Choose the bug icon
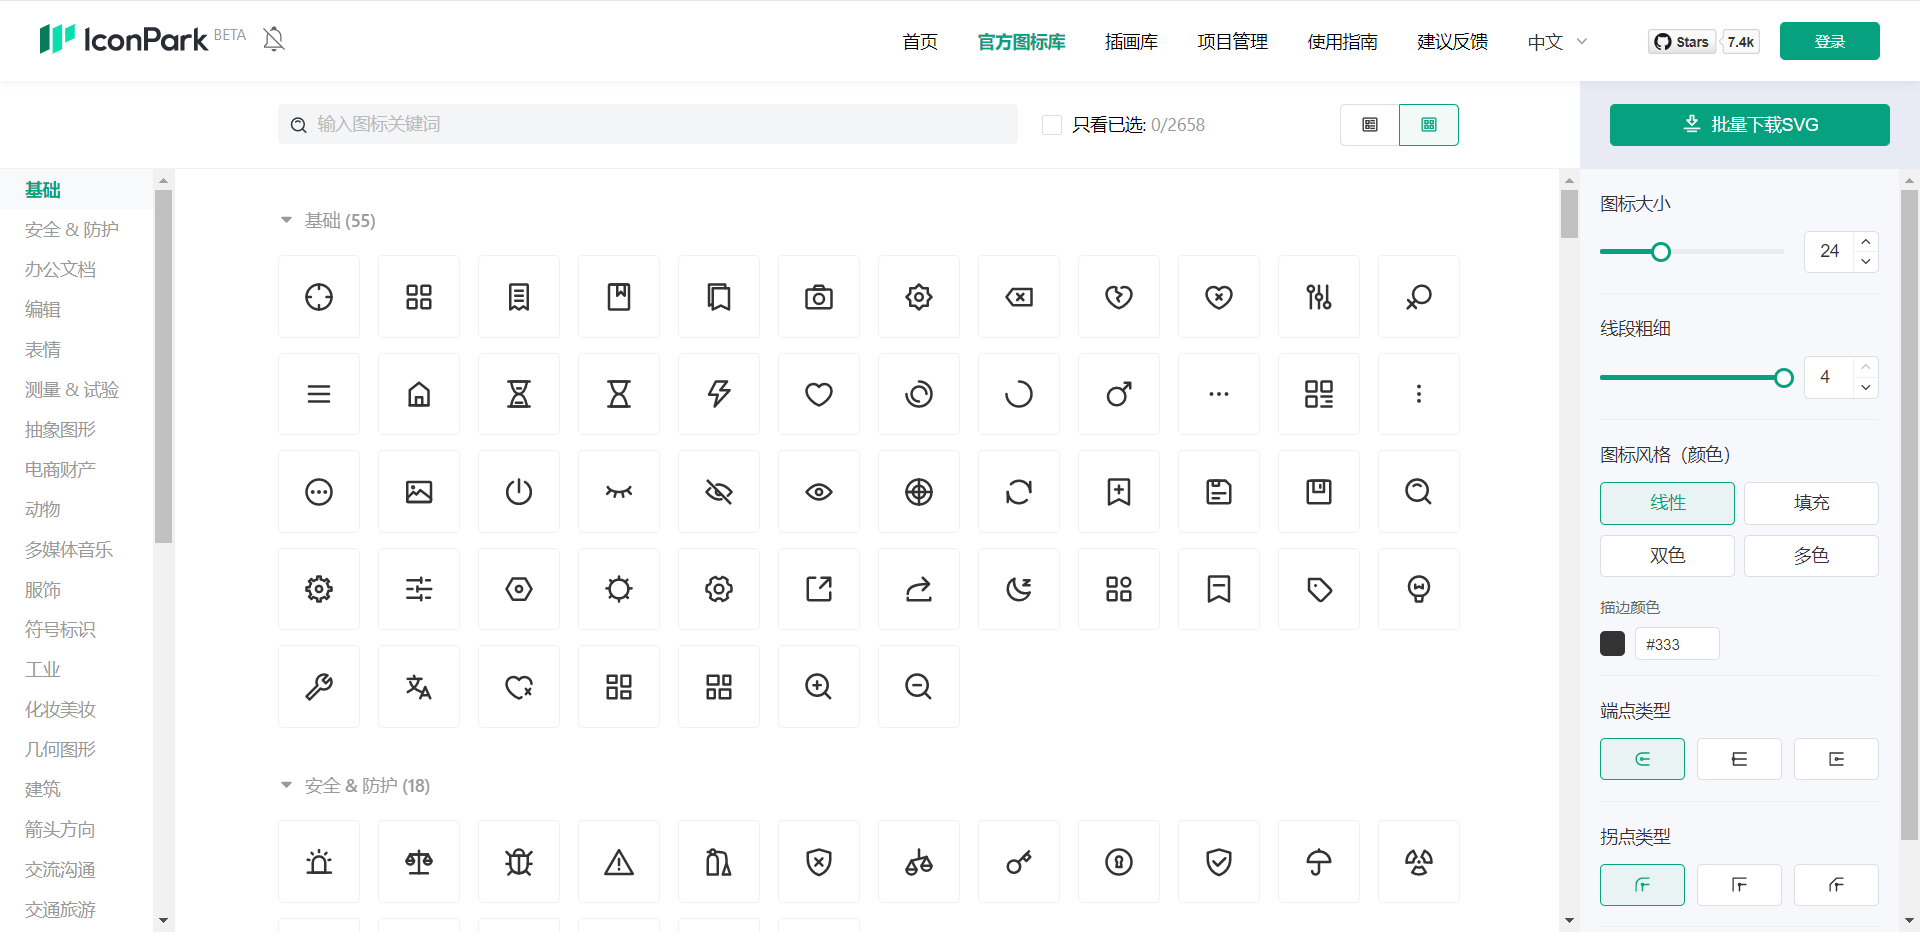Image resolution: width=1920 pixels, height=943 pixels. tap(519, 862)
